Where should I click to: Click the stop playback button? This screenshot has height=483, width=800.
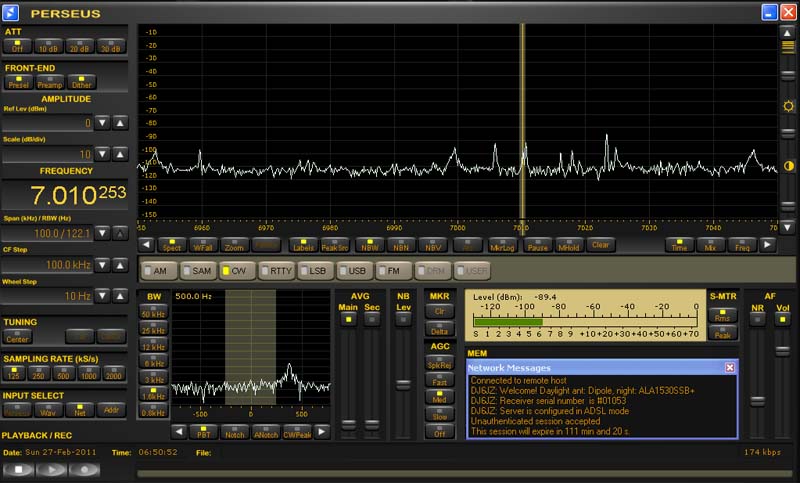click(18, 470)
